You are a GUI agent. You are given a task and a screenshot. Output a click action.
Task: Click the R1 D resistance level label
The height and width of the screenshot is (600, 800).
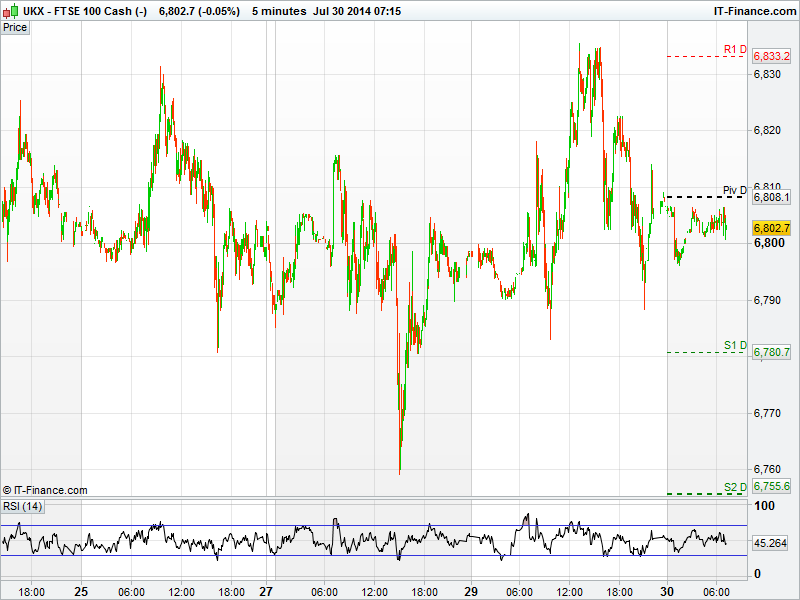735,50
